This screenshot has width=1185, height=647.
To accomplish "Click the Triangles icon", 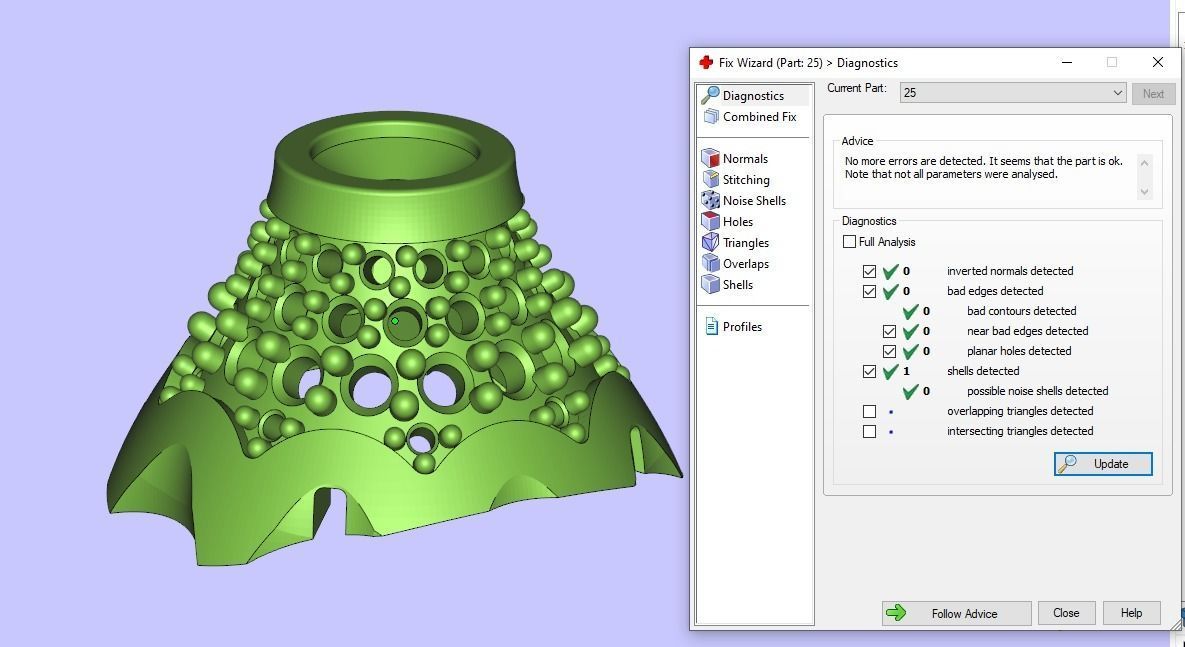I will click(x=710, y=243).
